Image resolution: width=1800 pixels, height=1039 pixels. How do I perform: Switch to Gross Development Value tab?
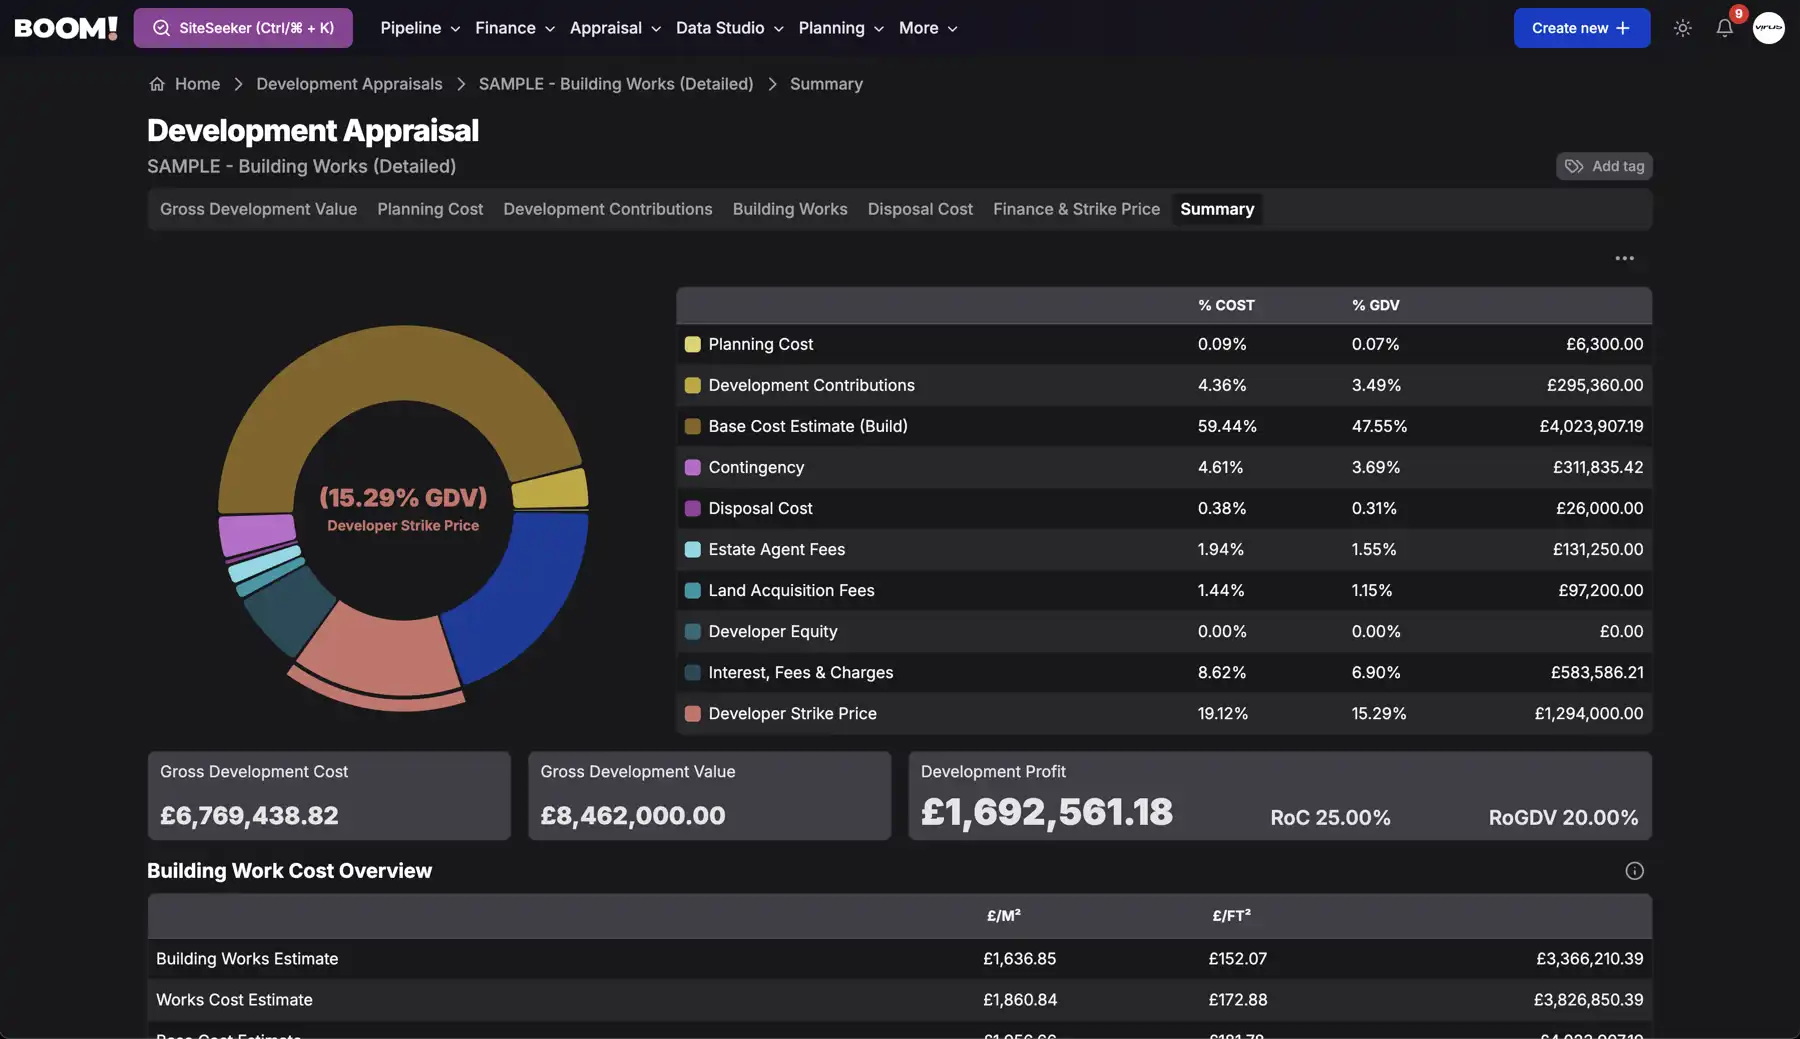[258, 209]
